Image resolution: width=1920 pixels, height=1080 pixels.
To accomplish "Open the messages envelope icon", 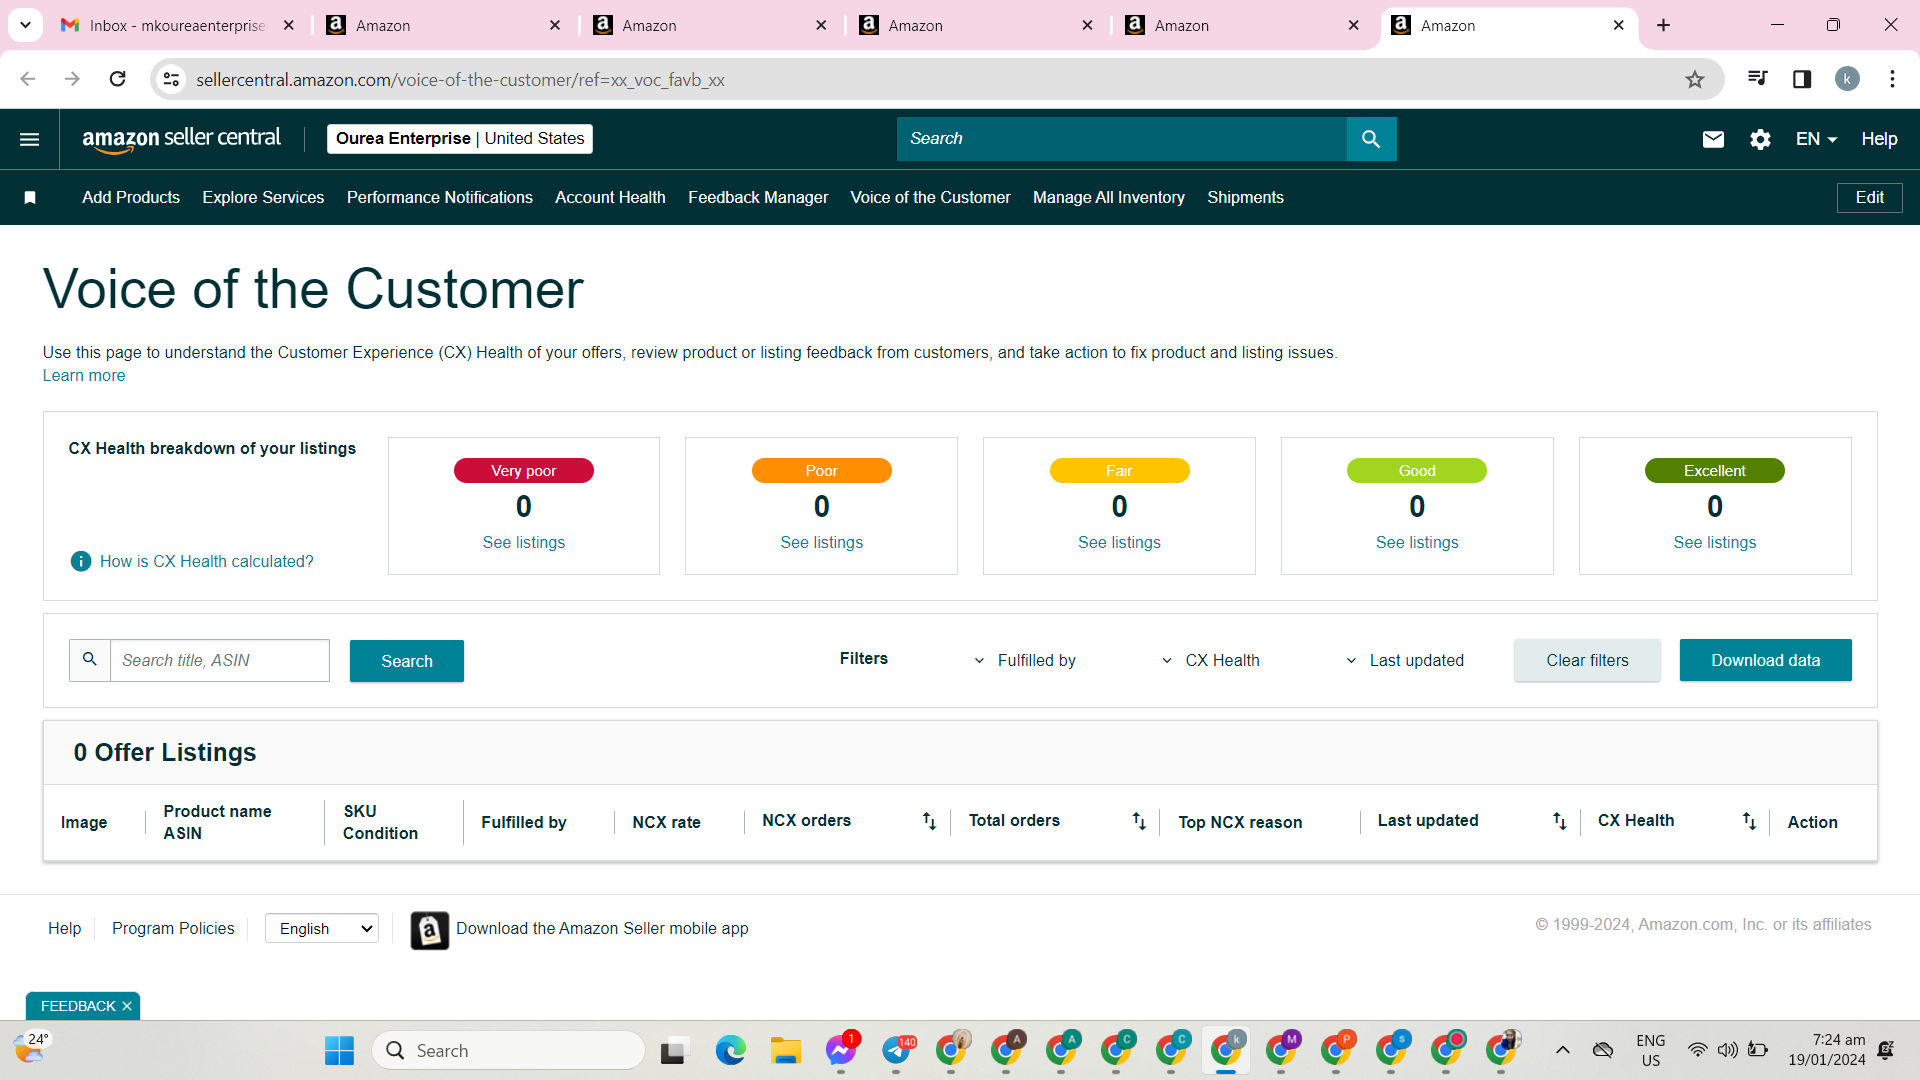I will click(x=1713, y=139).
